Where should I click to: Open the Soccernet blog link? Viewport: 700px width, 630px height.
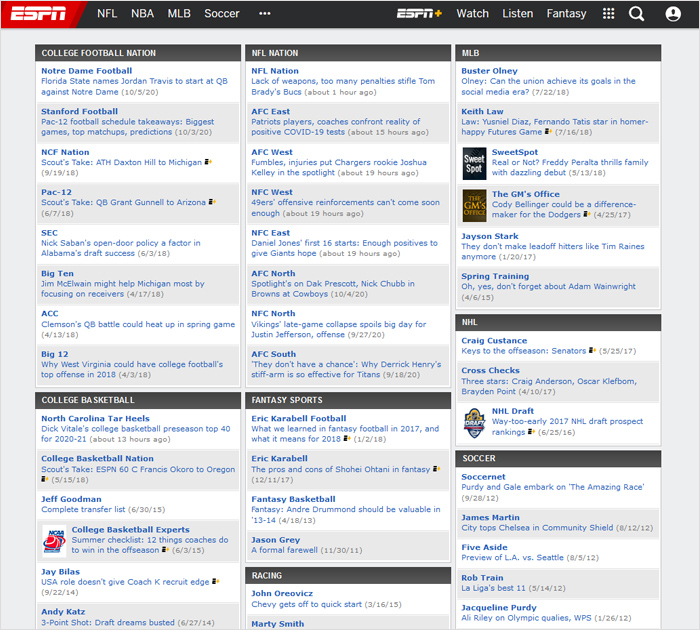point(483,476)
